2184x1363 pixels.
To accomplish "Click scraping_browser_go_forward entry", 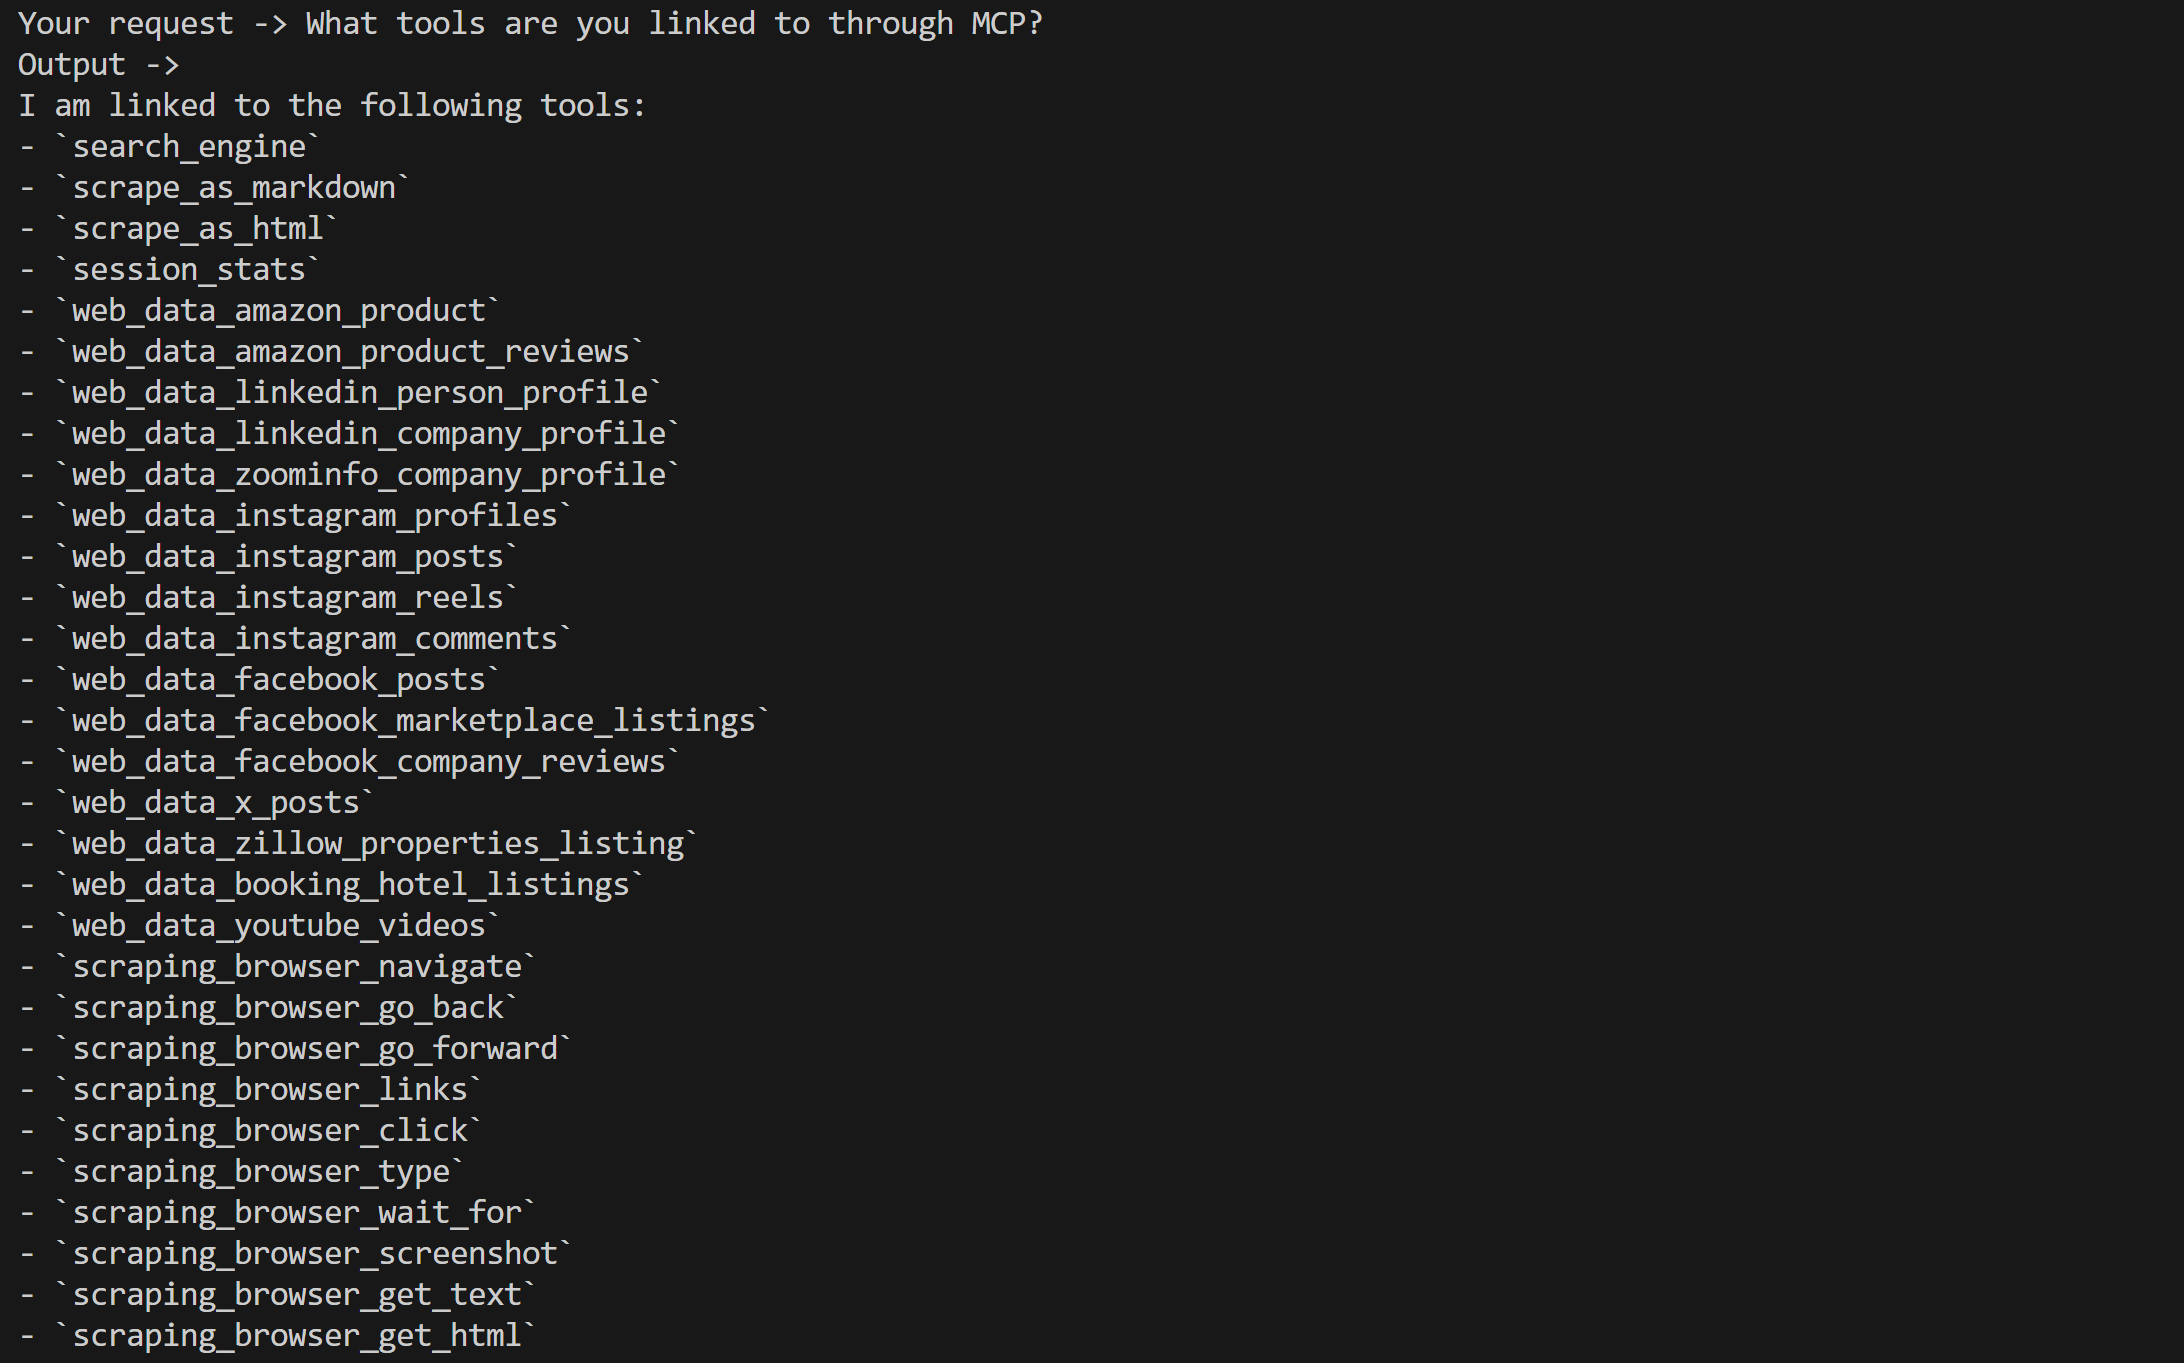I will pos(314,1049).
